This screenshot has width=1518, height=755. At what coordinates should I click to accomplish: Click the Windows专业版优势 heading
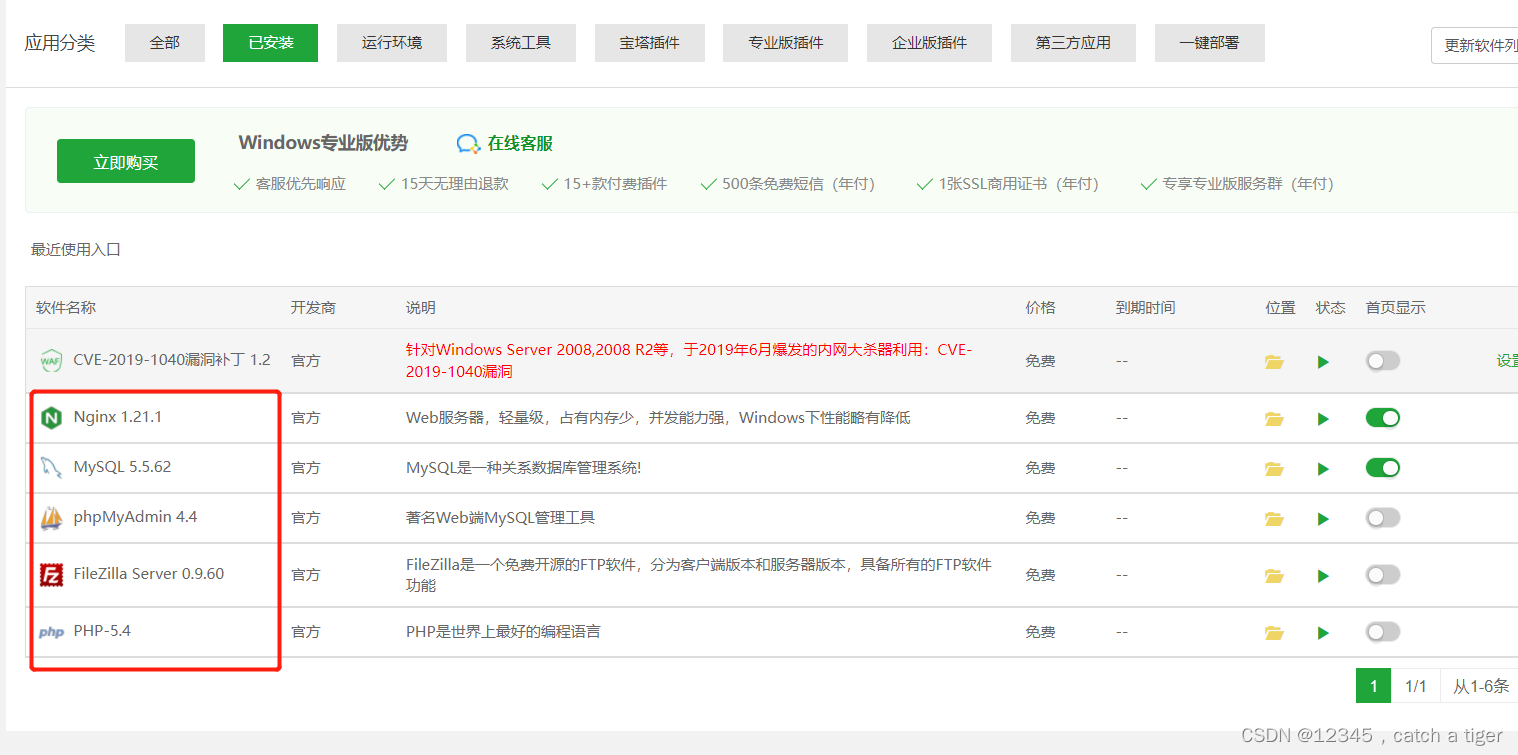coord(323,143)
